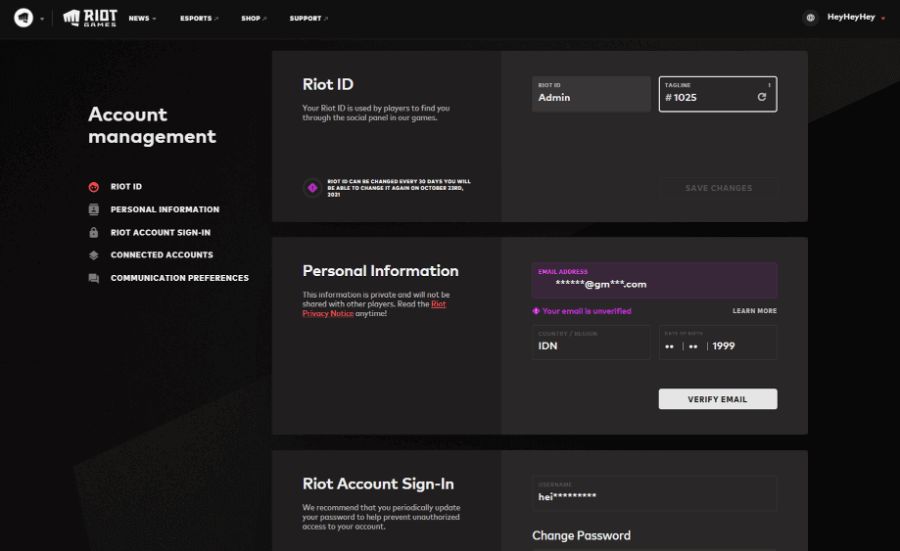The height and width of the screenshot is (551, 900).
Task: Open the Riot Games home logo
Action: [x=89, y=18]
